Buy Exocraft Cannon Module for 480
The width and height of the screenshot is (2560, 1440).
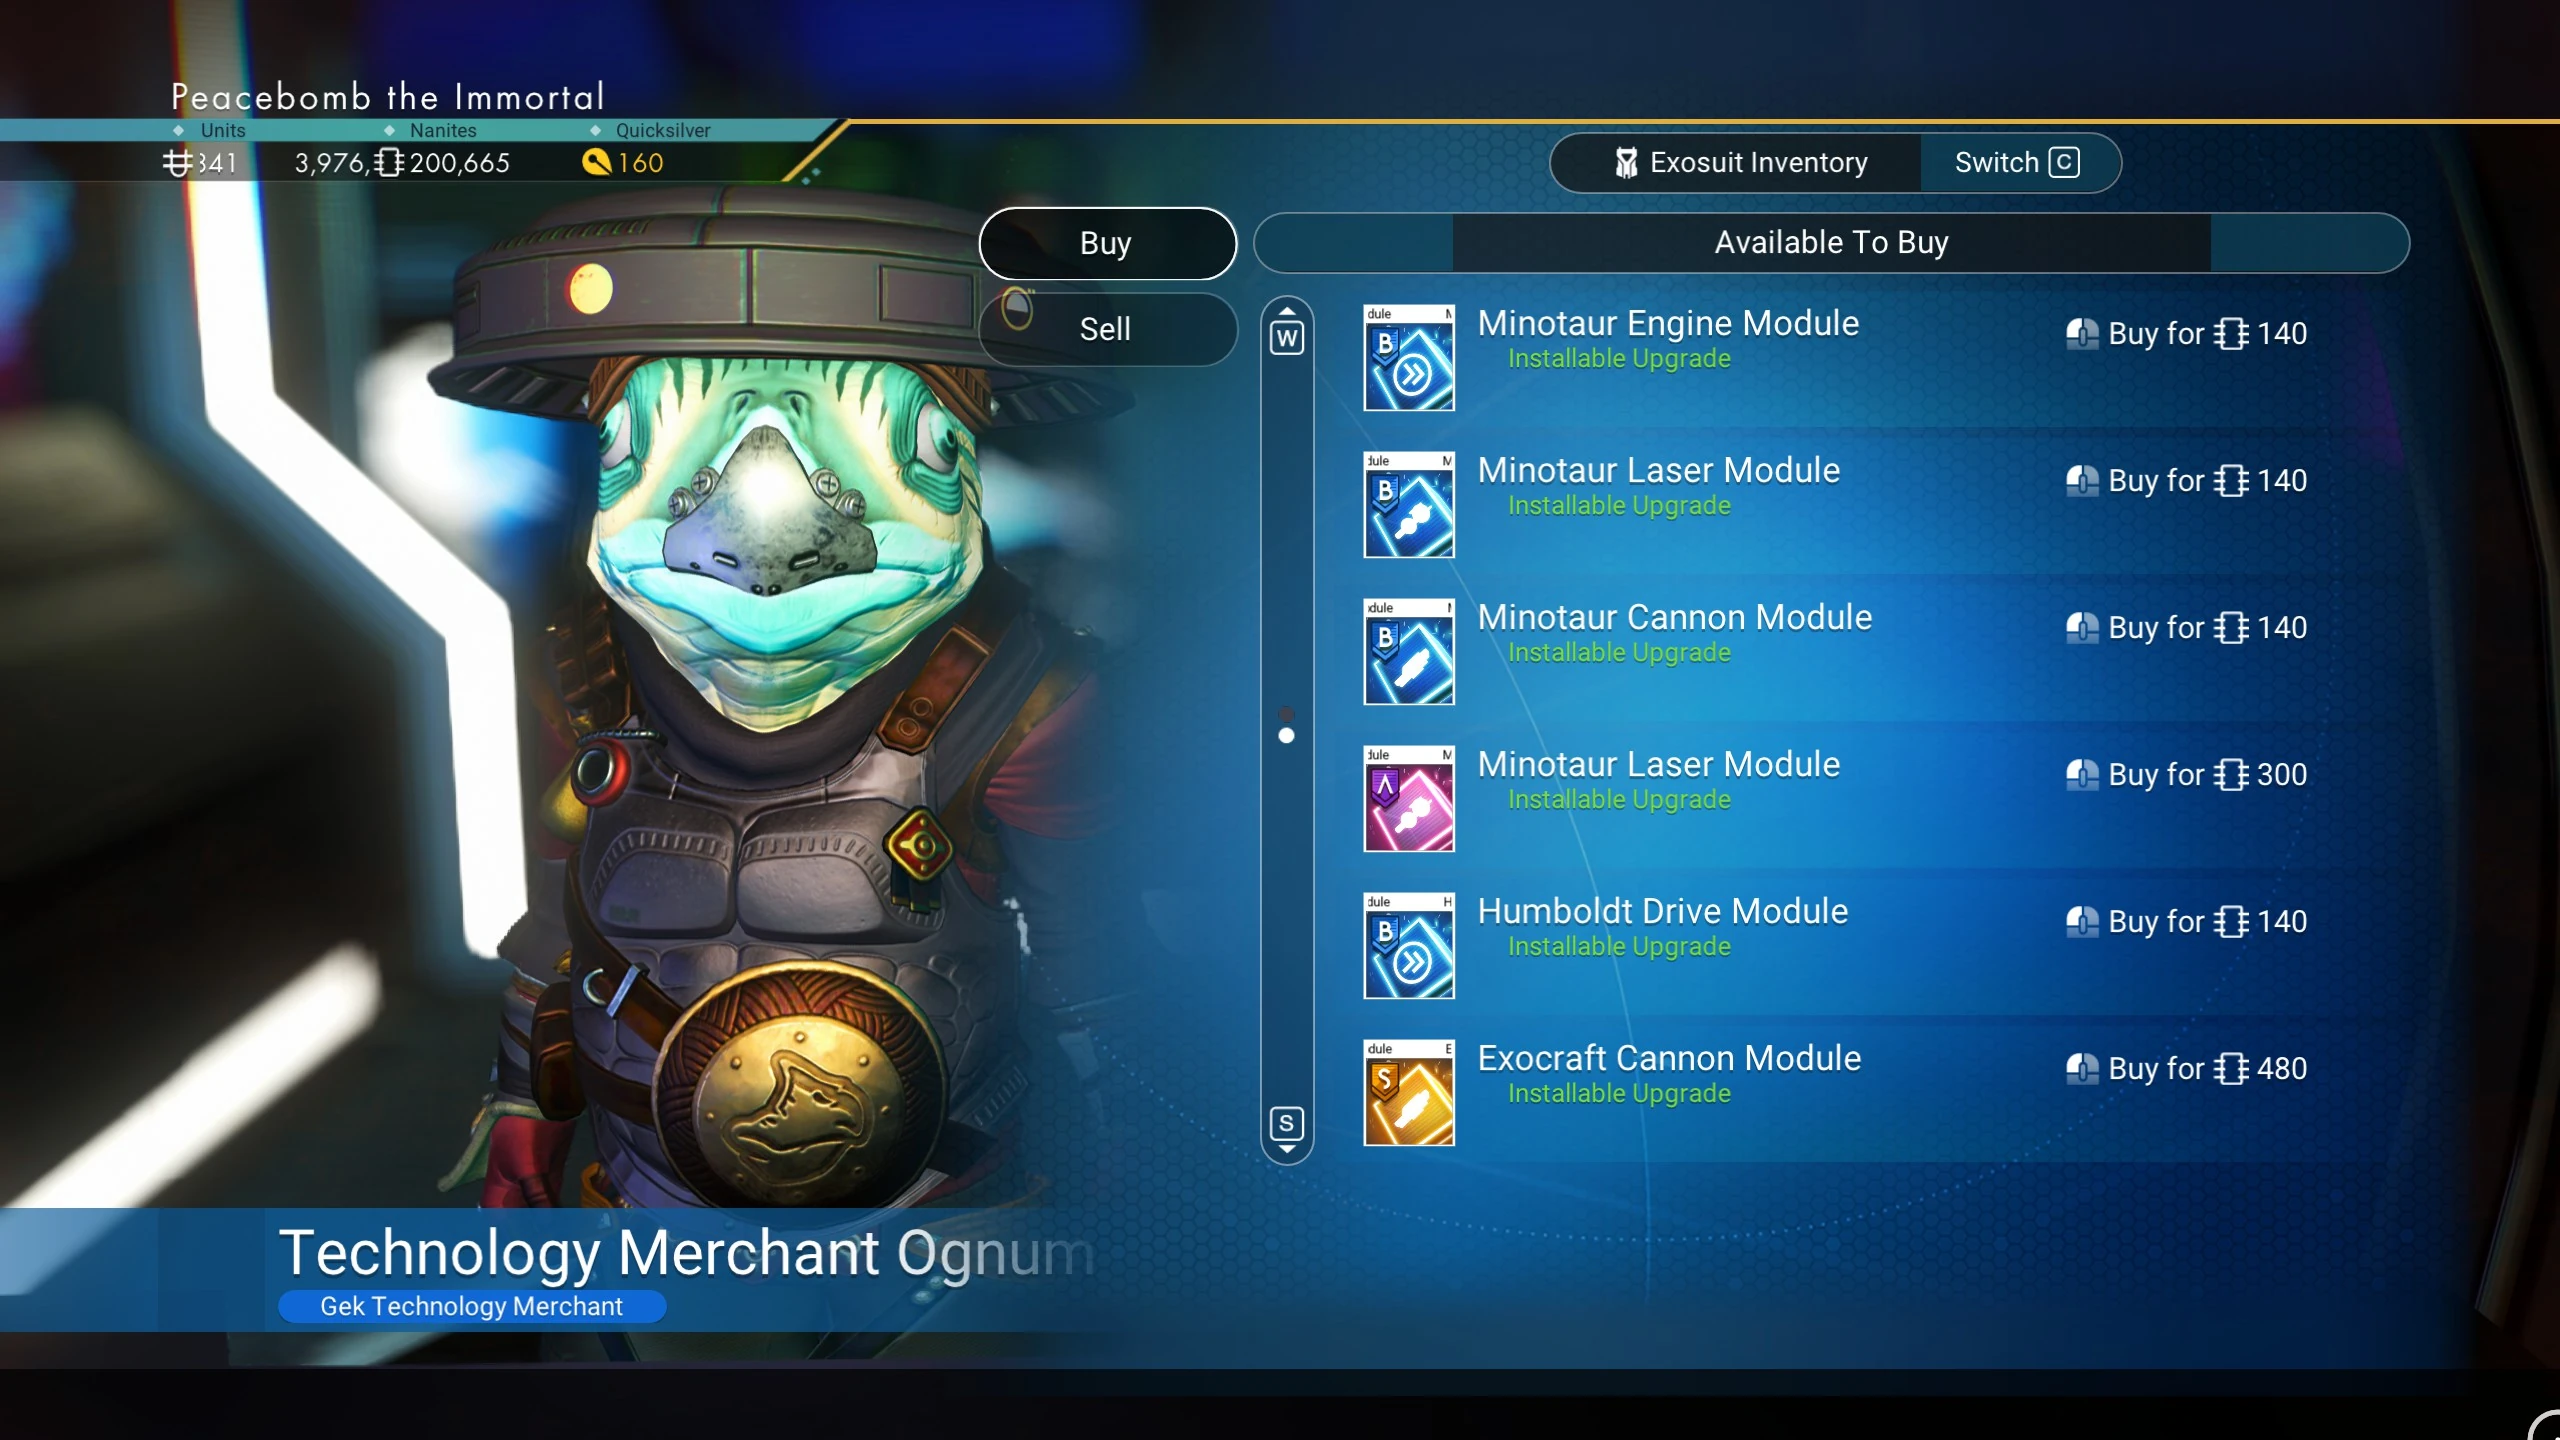coord(2186,1068)
